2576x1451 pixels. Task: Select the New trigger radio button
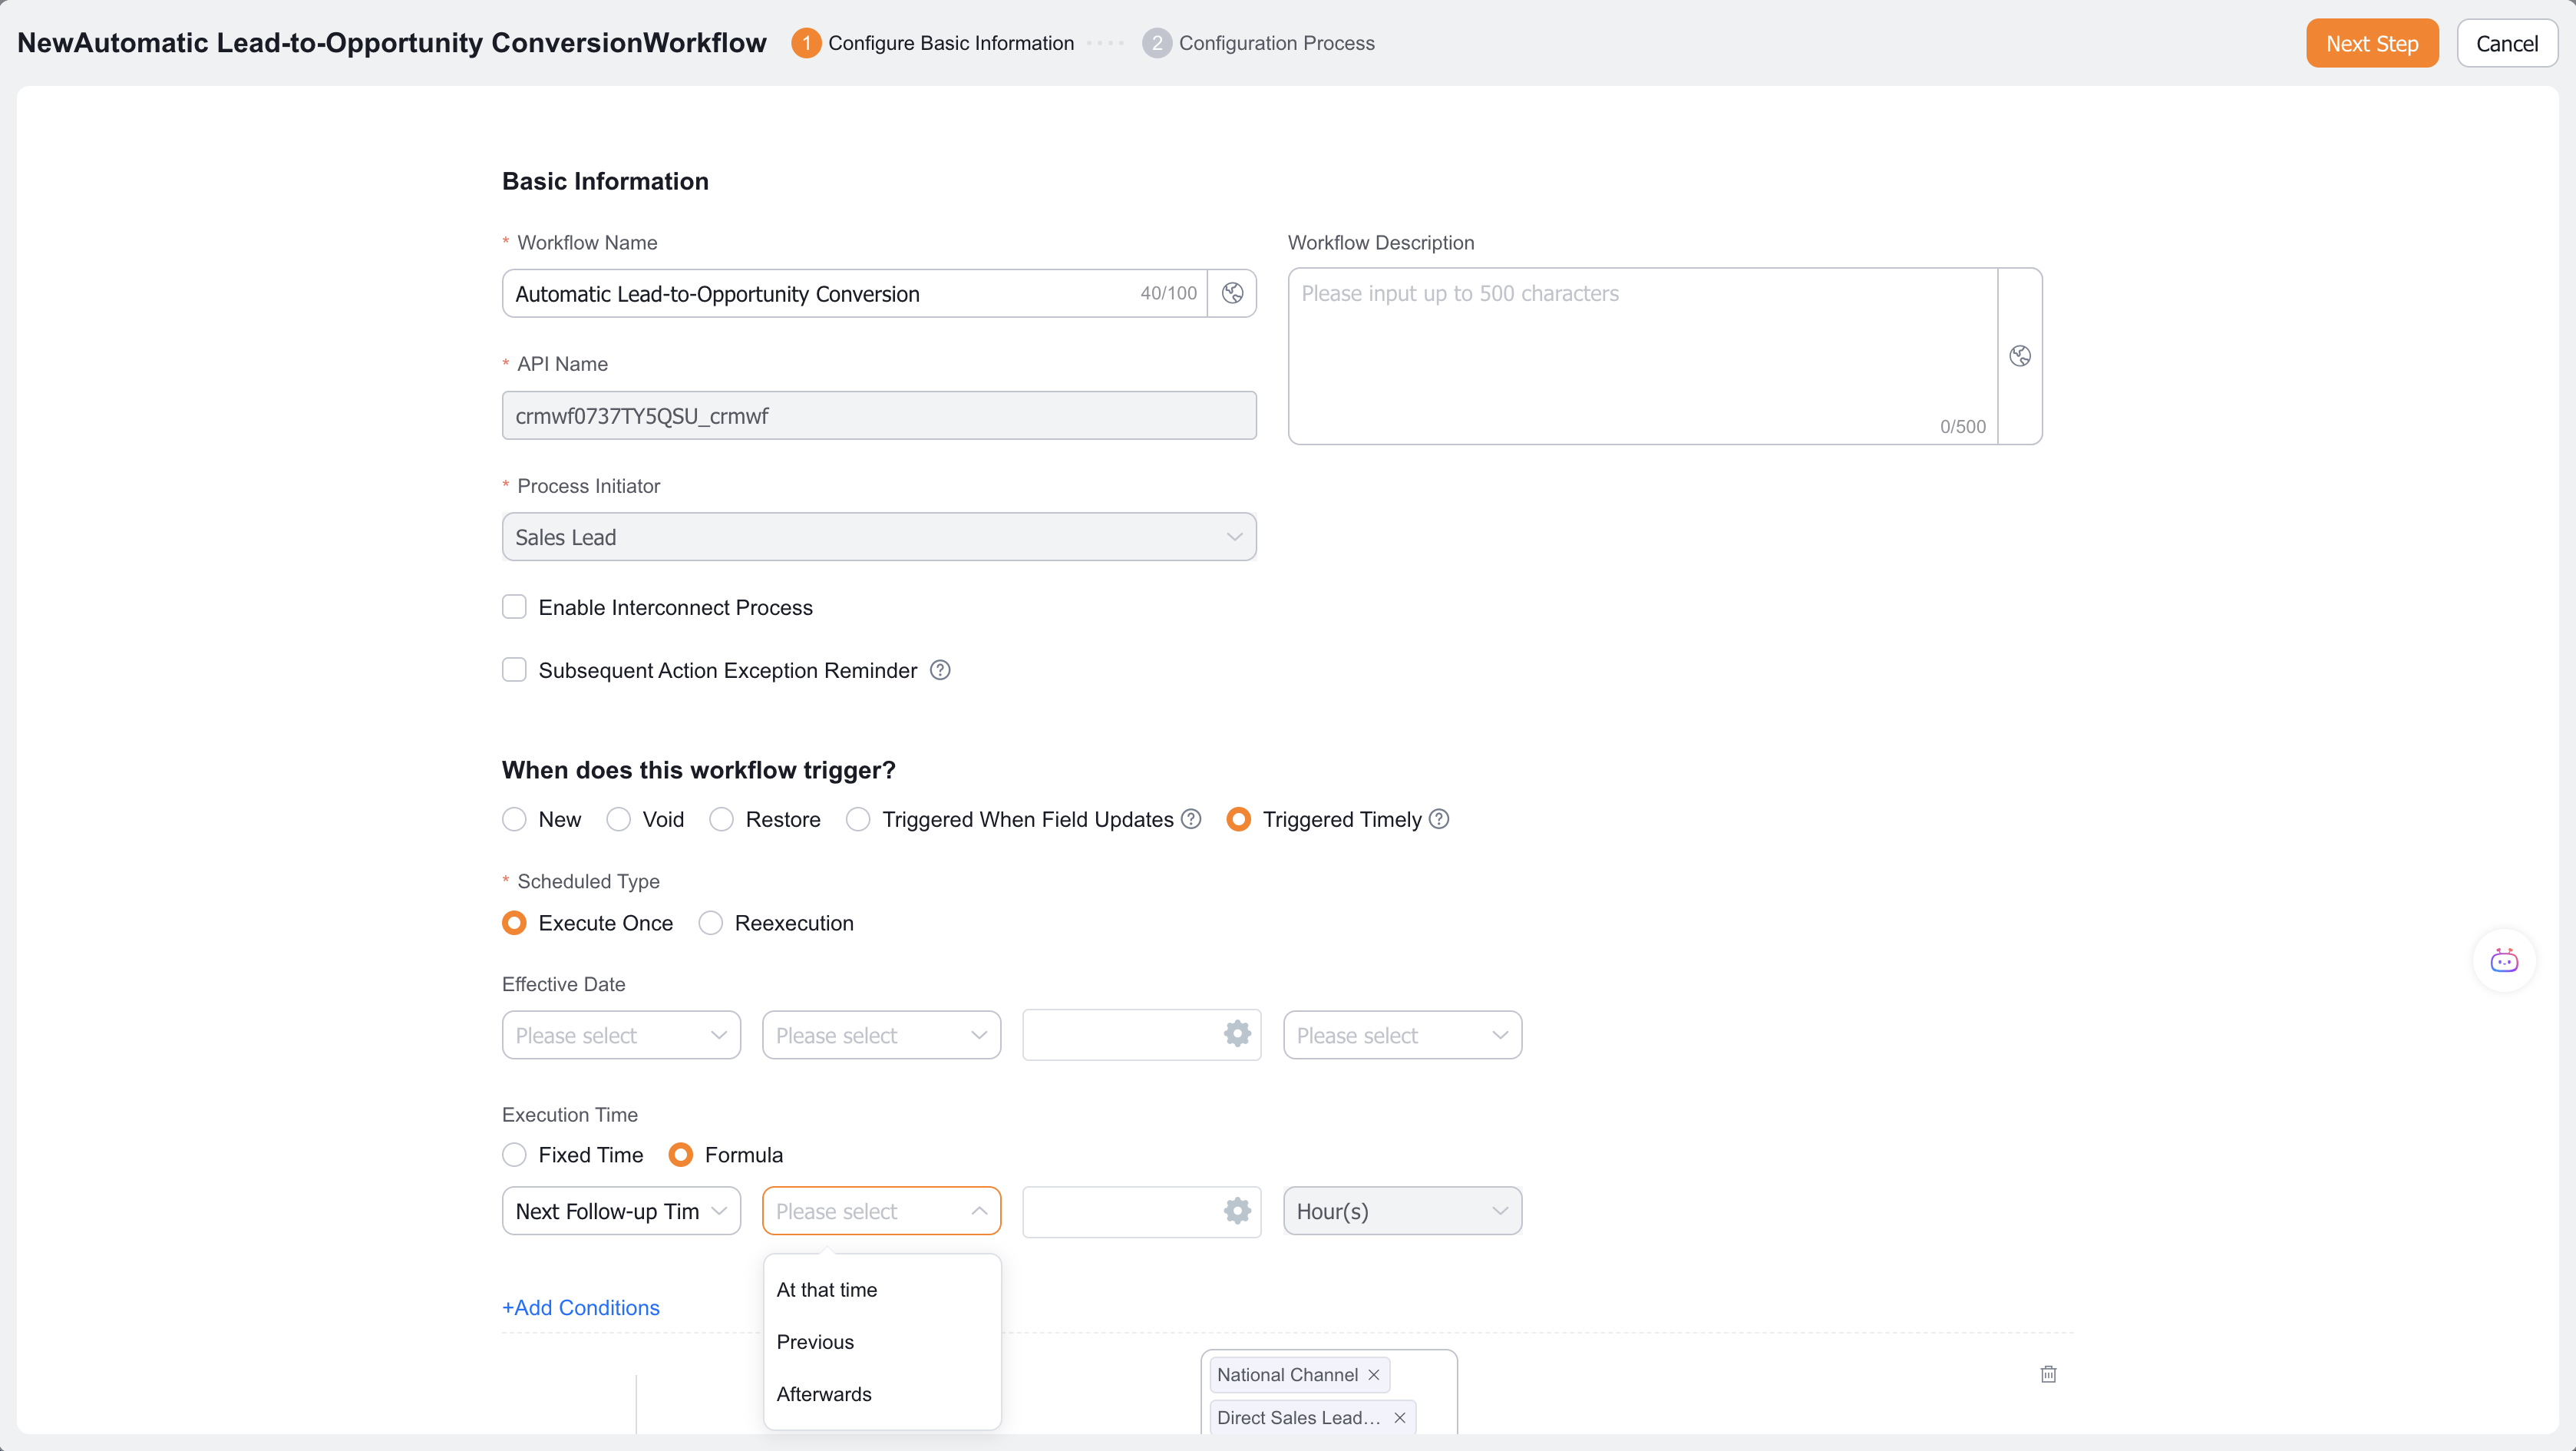pos(514,819)
